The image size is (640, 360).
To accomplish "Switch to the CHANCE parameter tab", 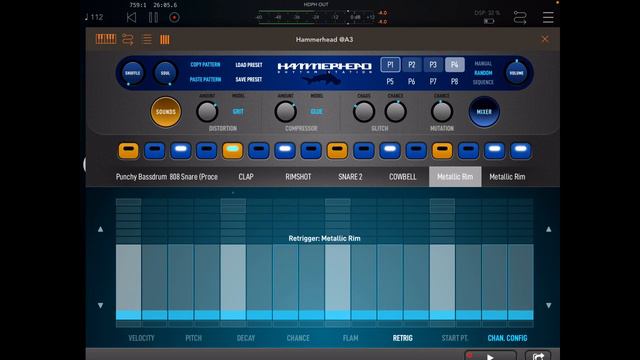I will point(298,338).
